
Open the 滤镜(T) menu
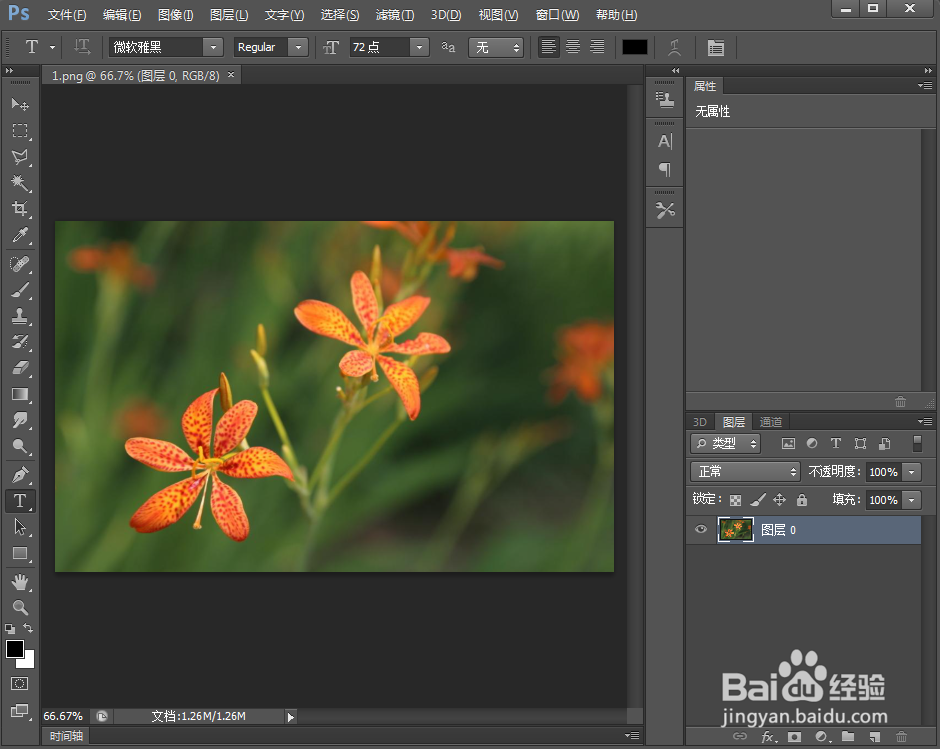[x=394, y=15]
